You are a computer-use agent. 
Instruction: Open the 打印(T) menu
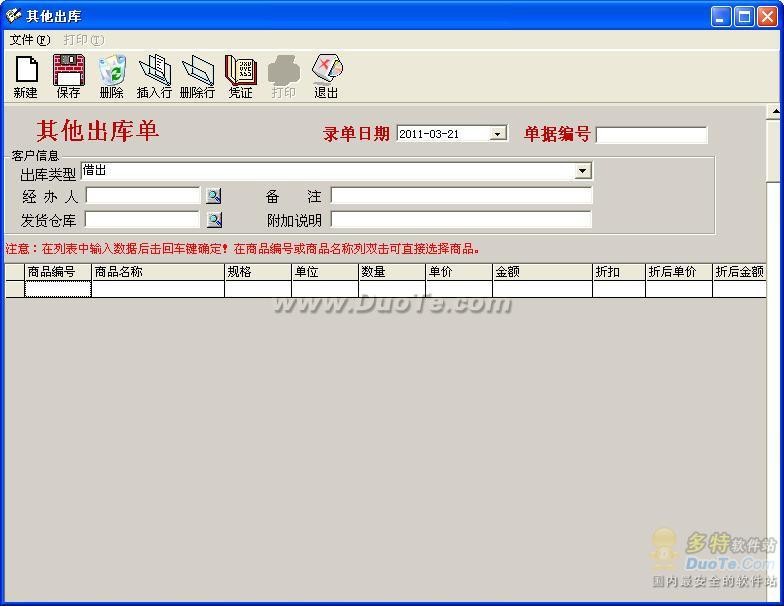coord(84,40)
